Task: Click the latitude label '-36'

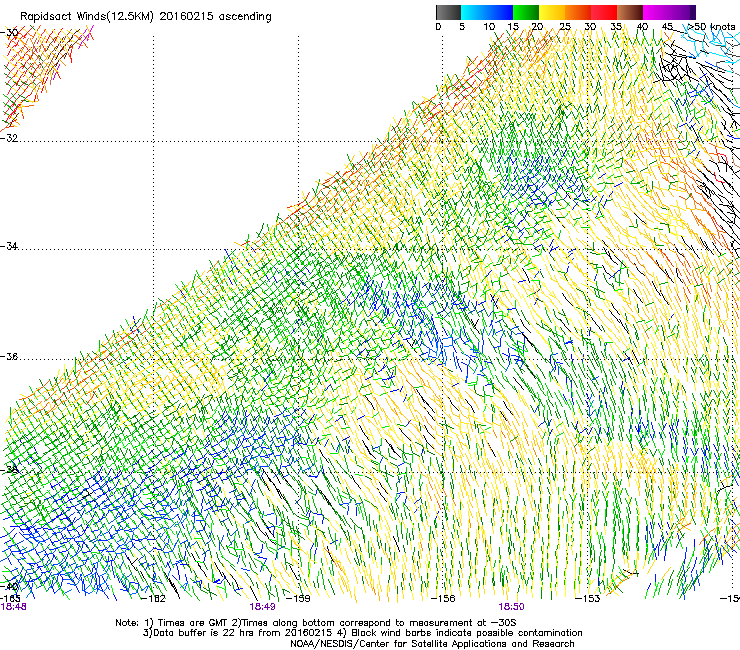Action: 9,356
